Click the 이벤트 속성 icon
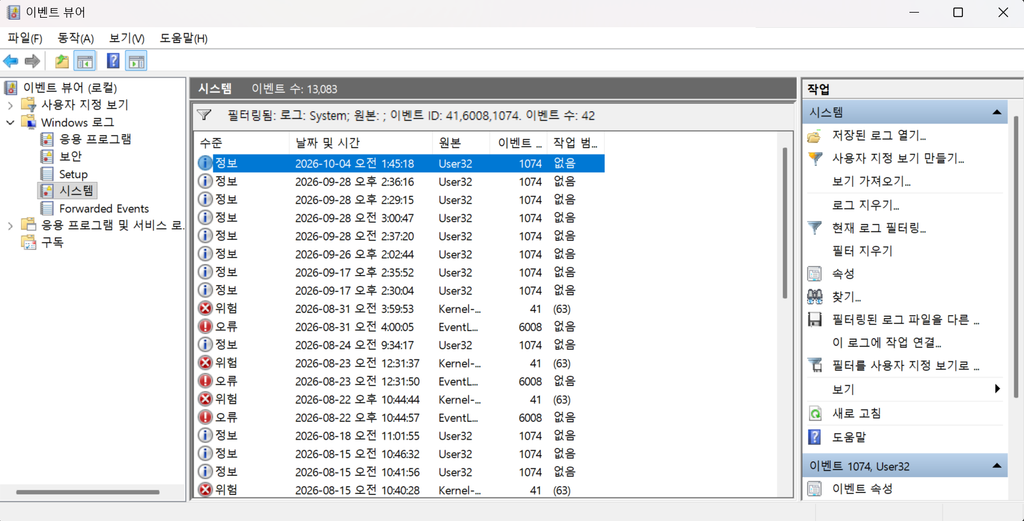 [x=814, y=488]
